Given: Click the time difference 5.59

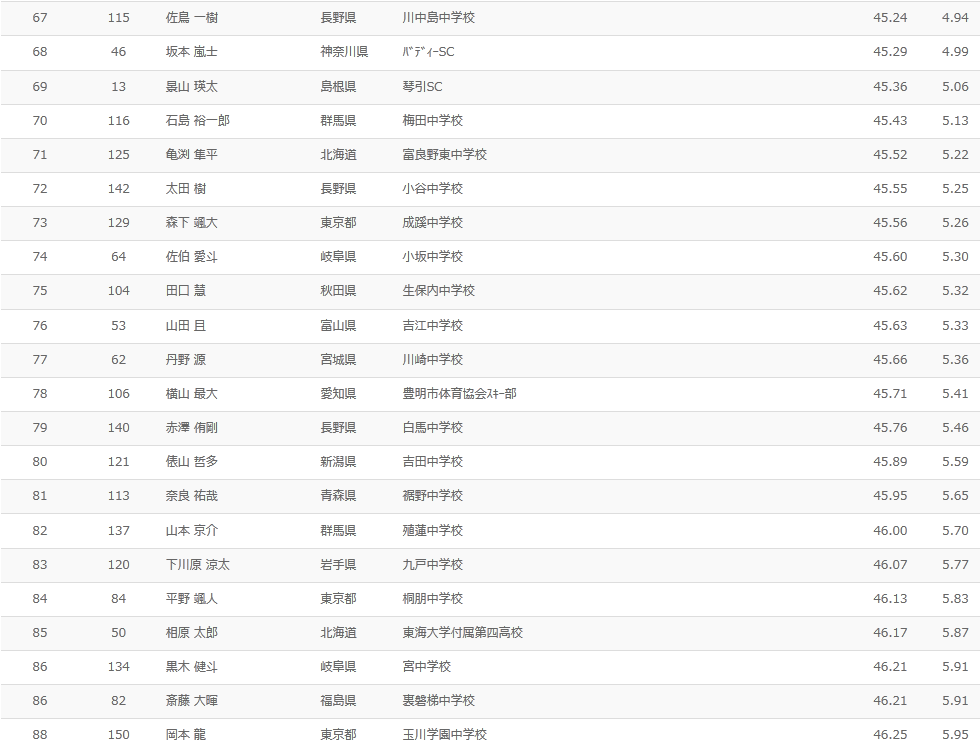Looking at the screenshot, I should tap(955, 462).
